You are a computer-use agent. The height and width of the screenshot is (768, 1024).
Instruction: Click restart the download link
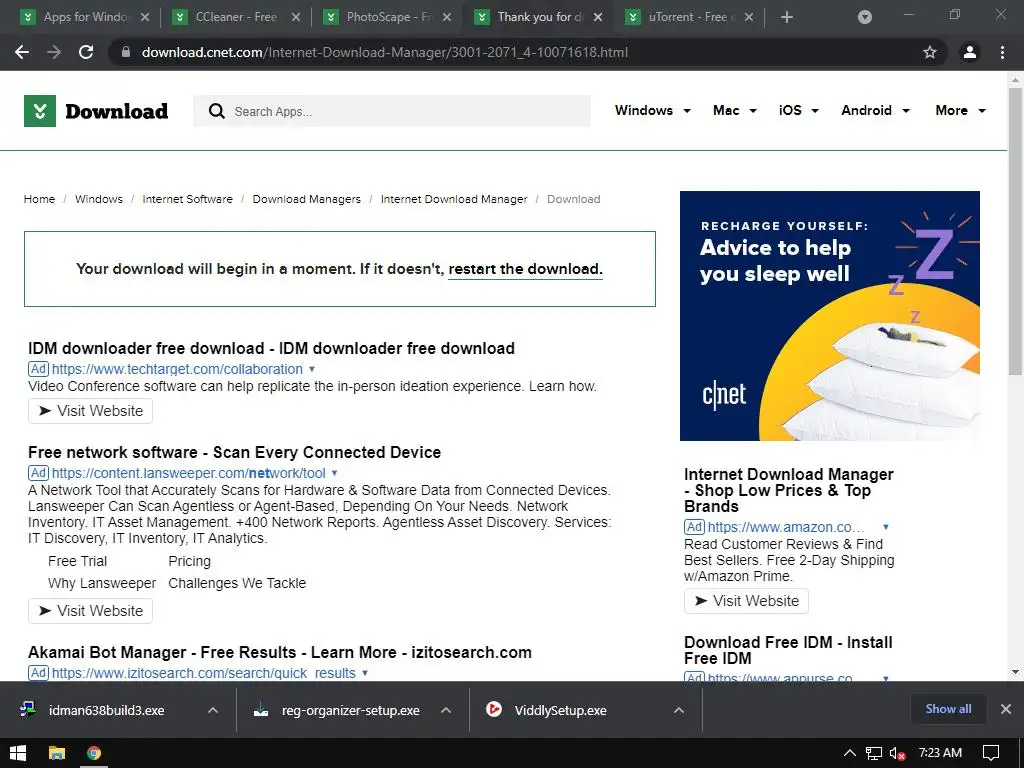tap(525, 269)
